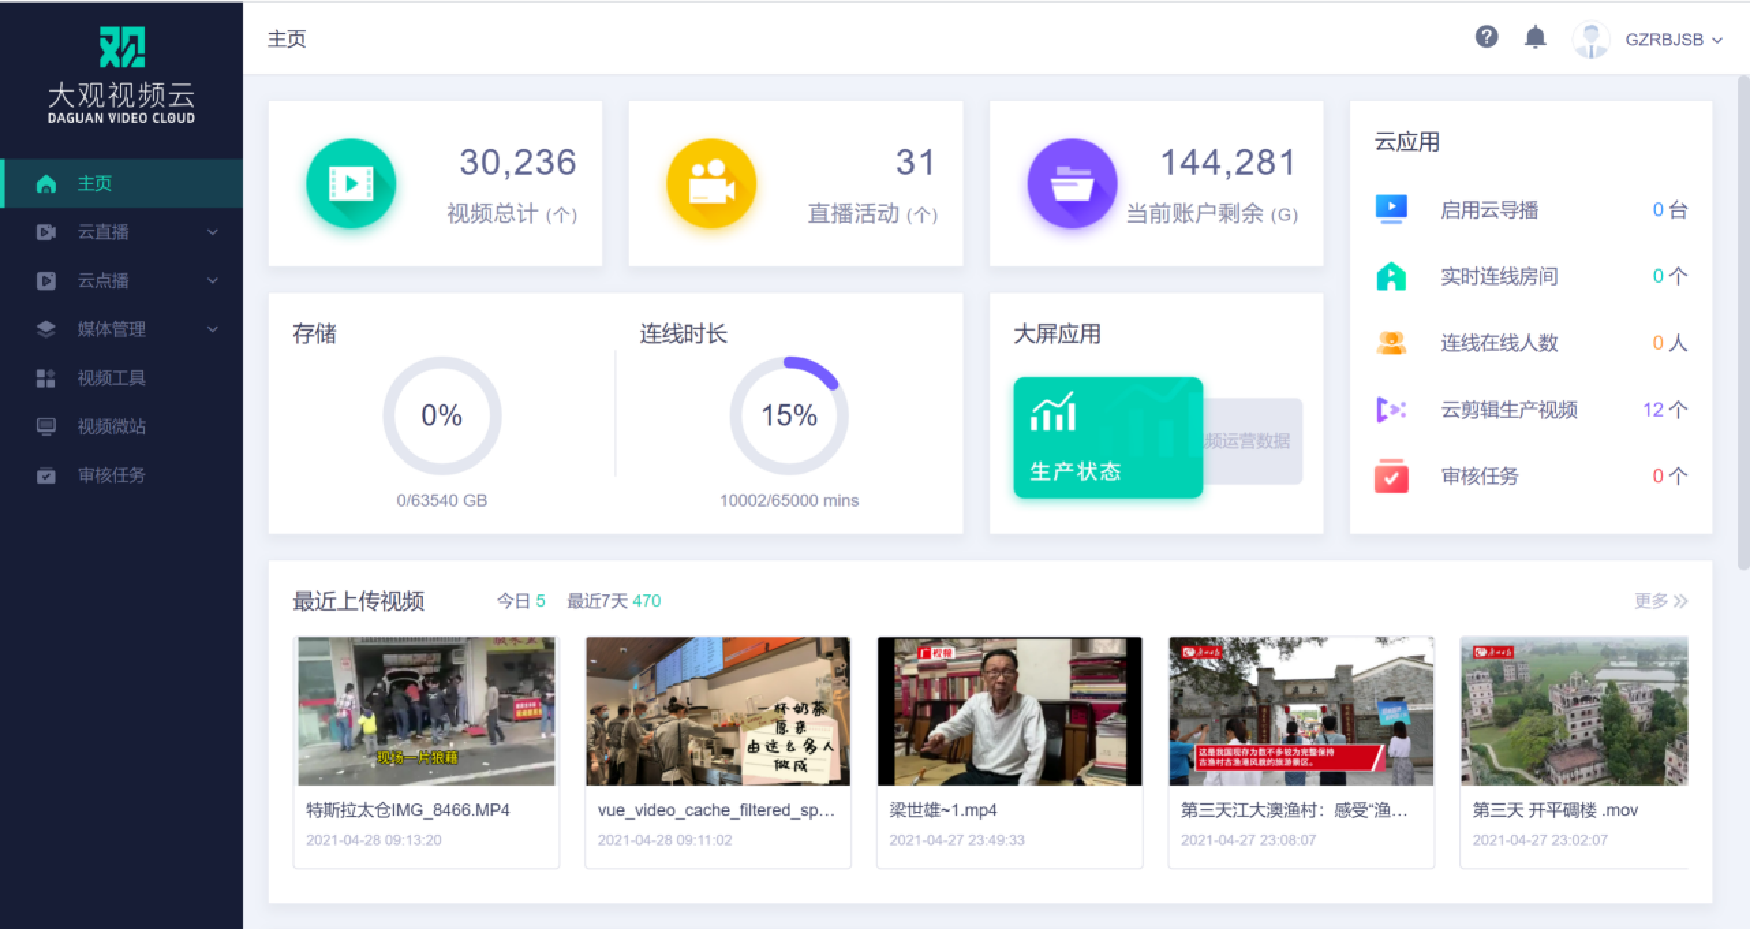Click the red 审核任务 checkmark icon
Image resolution: width=1751 pixels, height=929 pixels.
coord(1391,476)
